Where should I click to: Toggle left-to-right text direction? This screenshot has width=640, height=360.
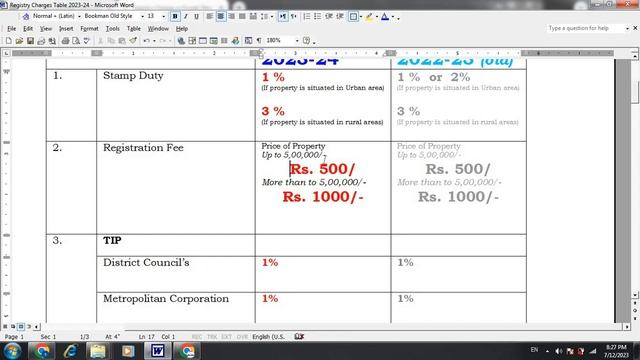pyautogui.click(x=282, y=16)
